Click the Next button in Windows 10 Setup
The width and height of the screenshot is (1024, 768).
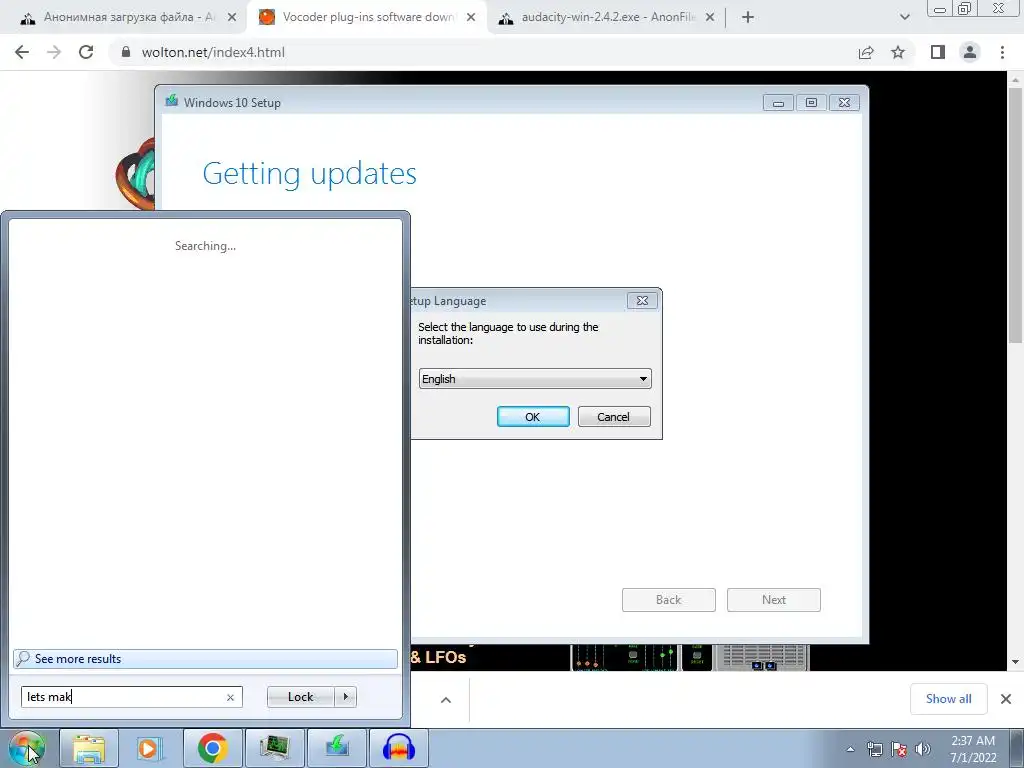tap(774, 600)
